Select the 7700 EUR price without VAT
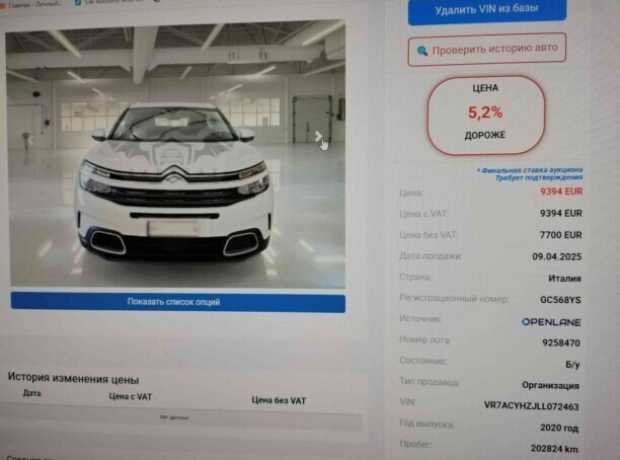Viewport: 620px width, 460px height. click(x=561, y=235)
